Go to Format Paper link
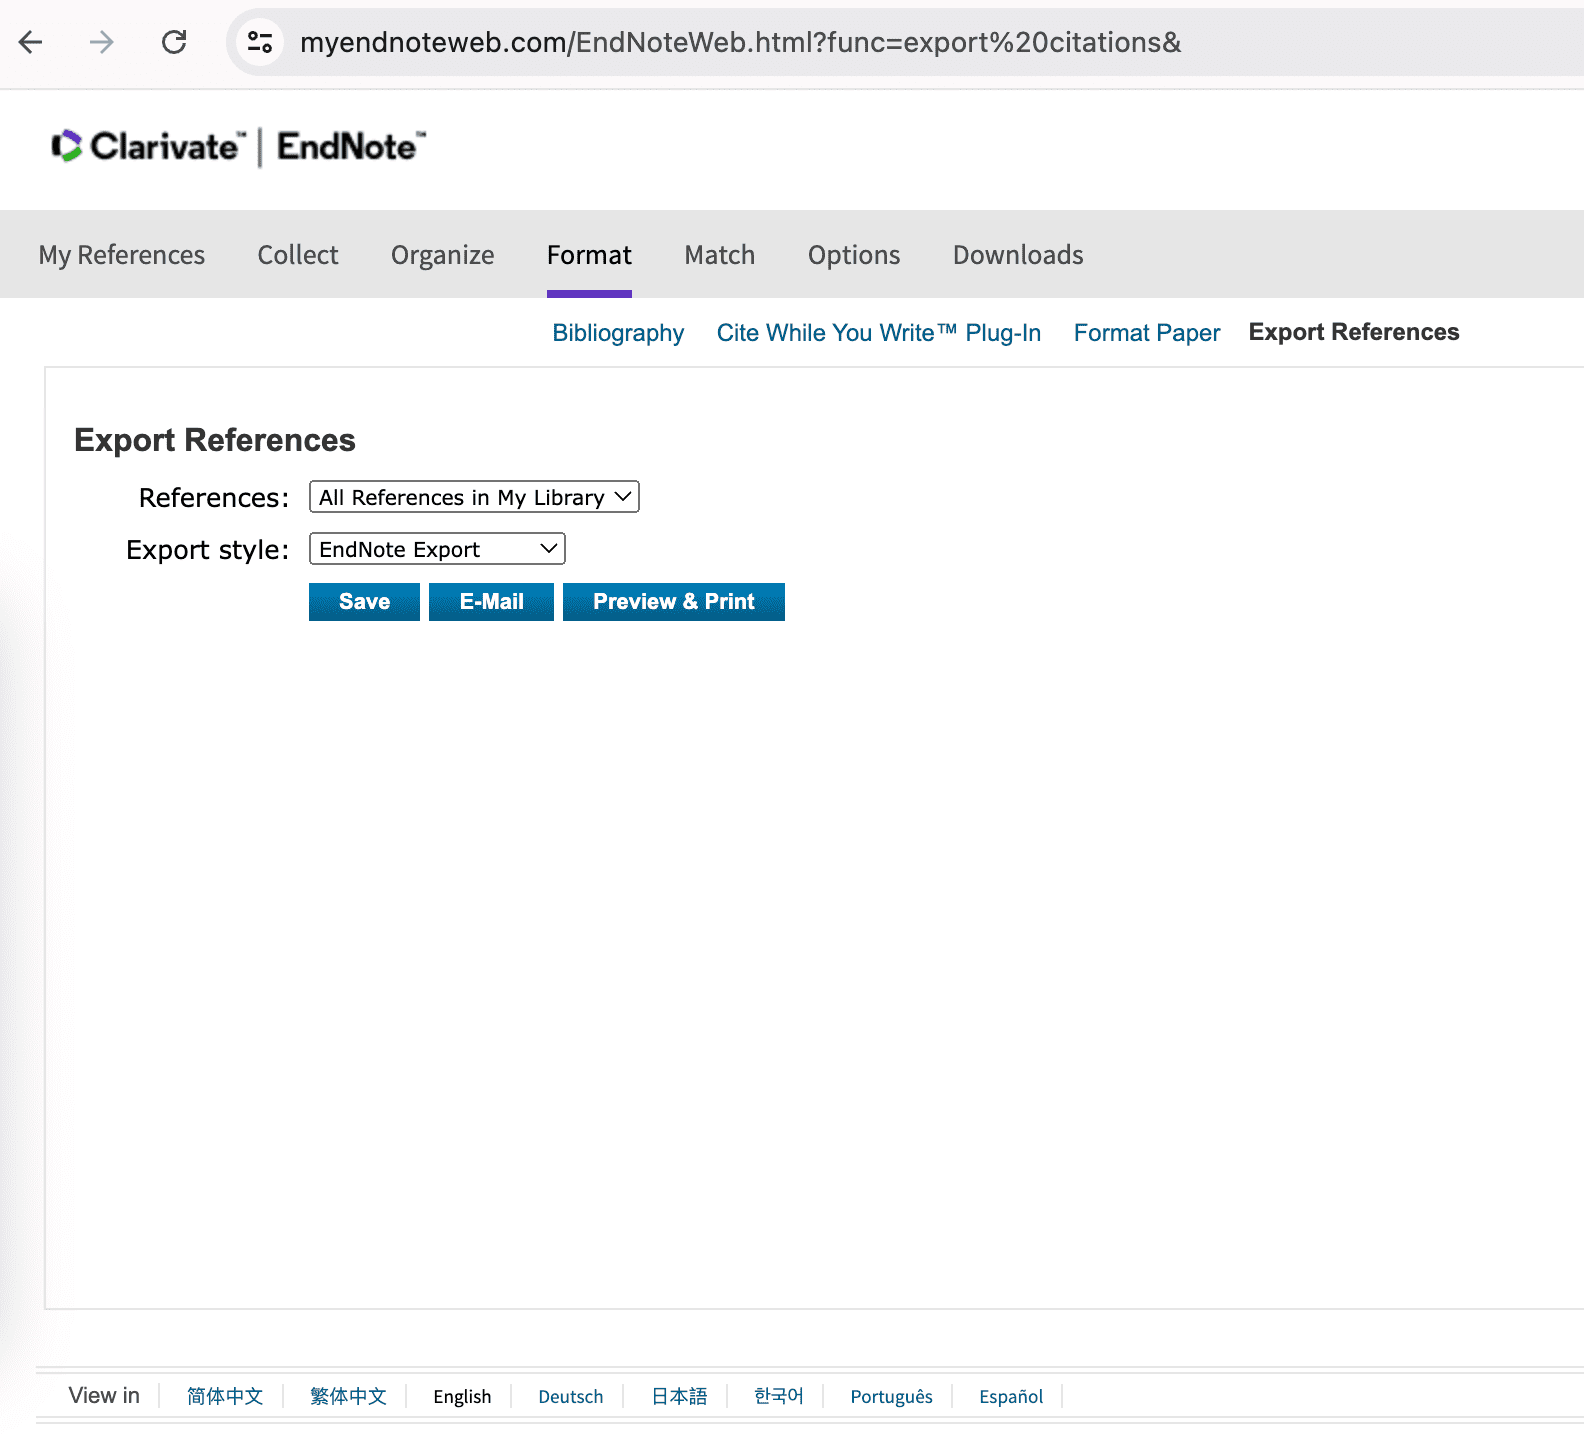Viewport: 1584px width, 1438px height. pos(1147,333)
